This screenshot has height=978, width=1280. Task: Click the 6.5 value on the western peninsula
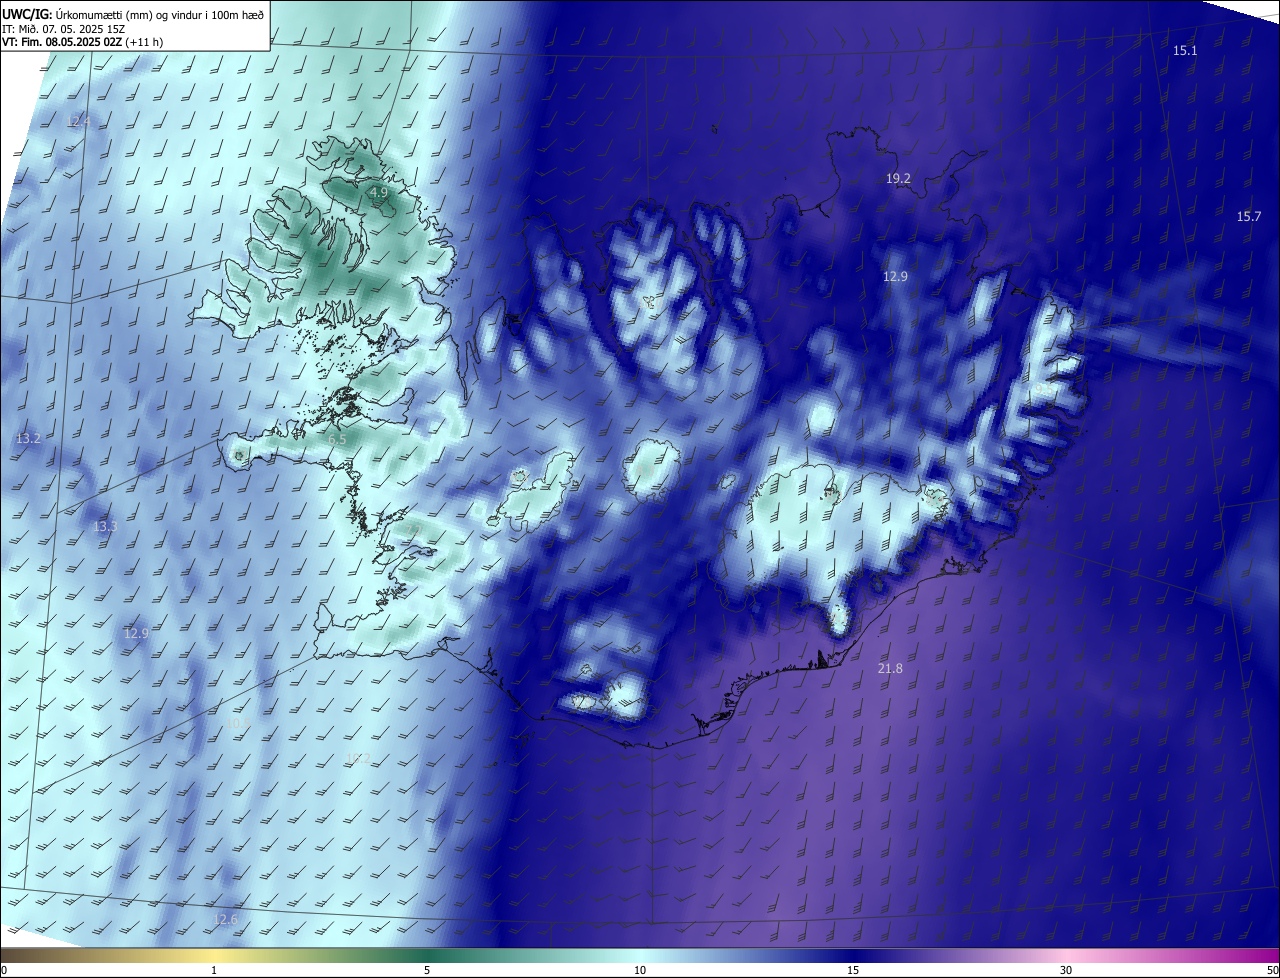[x=337, y=439]
